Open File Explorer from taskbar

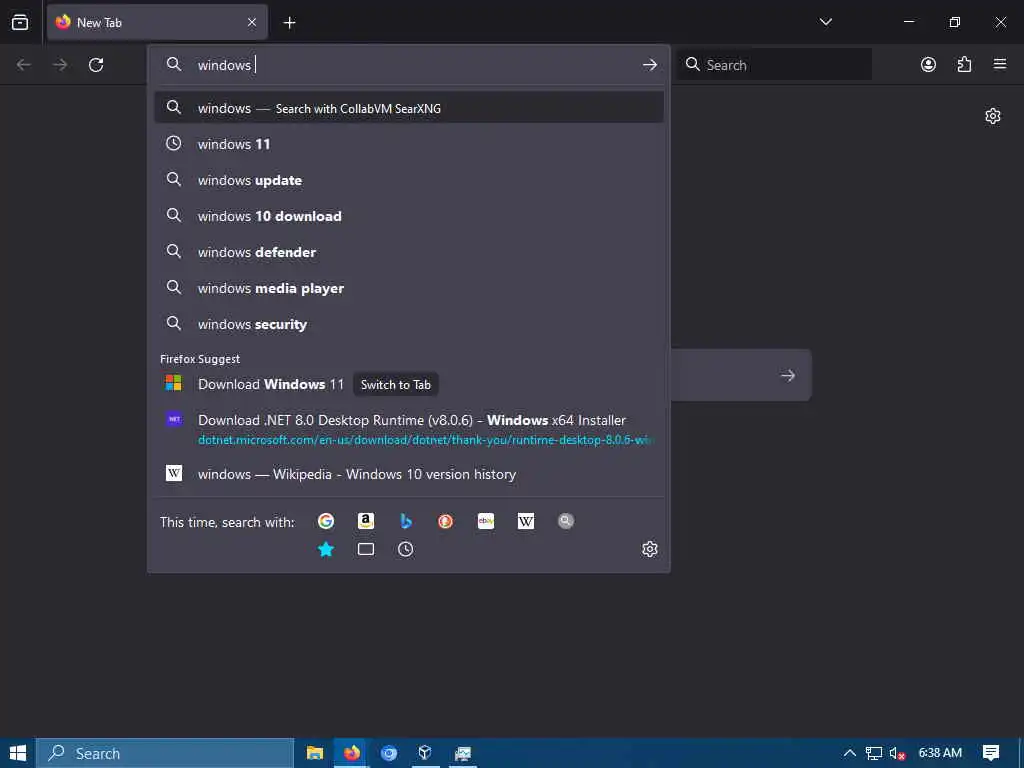[x=315, y=753]
